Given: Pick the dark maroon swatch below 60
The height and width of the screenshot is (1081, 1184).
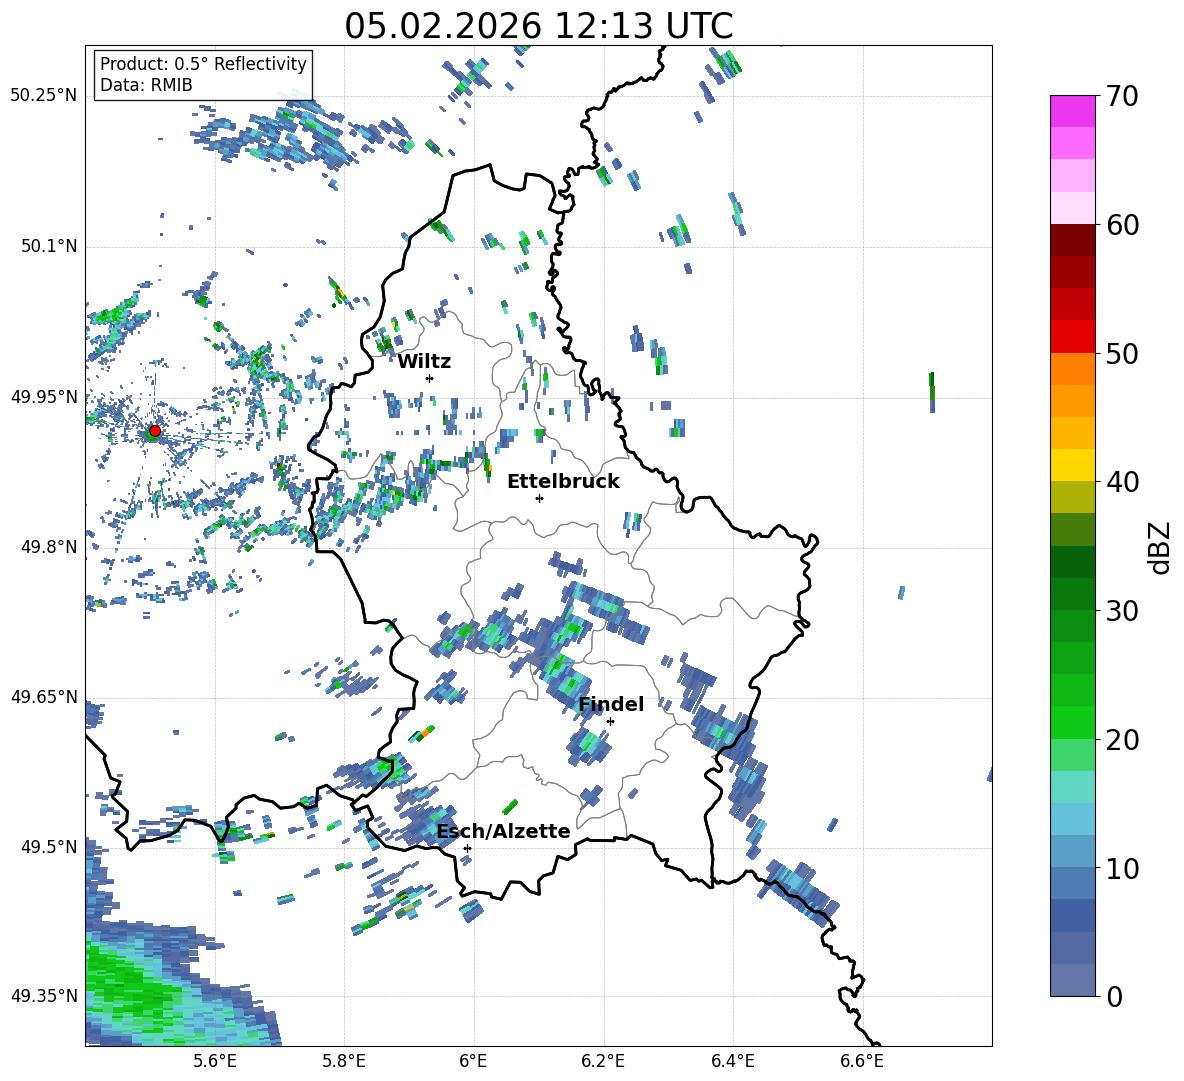Looking at the screenshot, I should [1073, 239].
